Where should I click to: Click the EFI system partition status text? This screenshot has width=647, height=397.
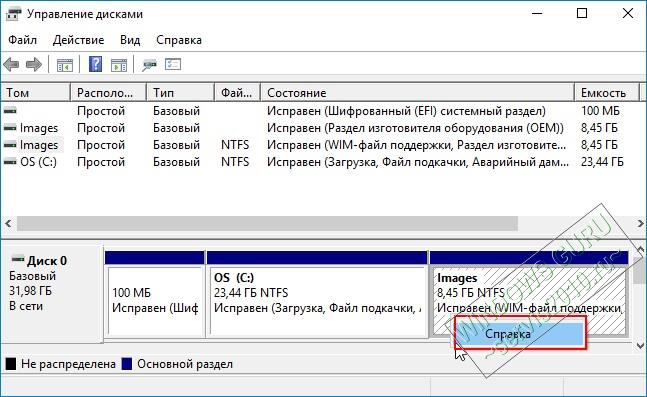(406, 111)
